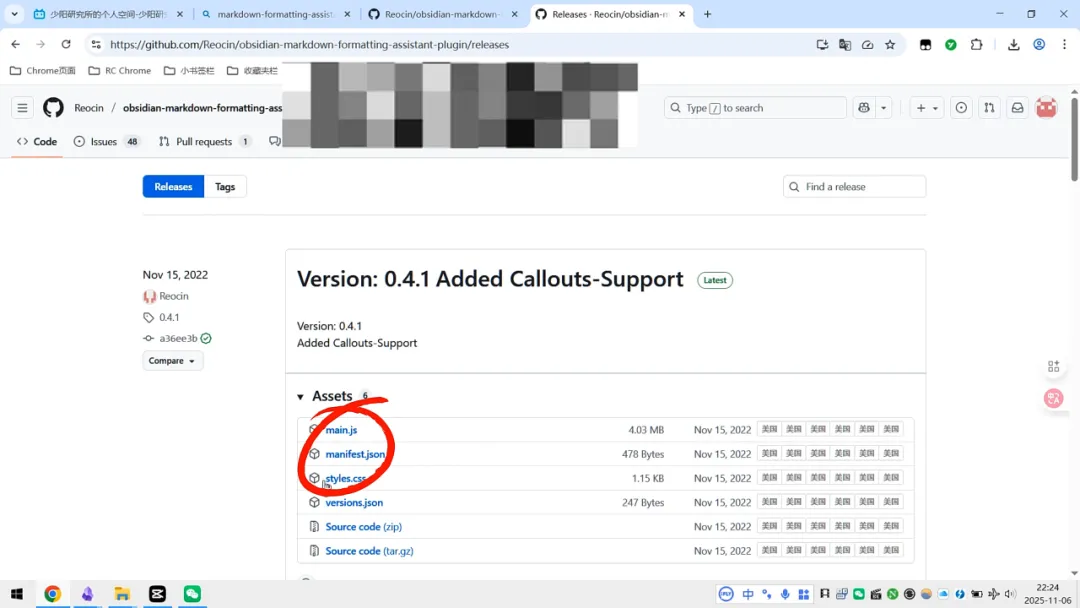Expand the Compare dropdown
This screenshot has width=1080, height=608.
pyautogui.click(x=172, y=361)
